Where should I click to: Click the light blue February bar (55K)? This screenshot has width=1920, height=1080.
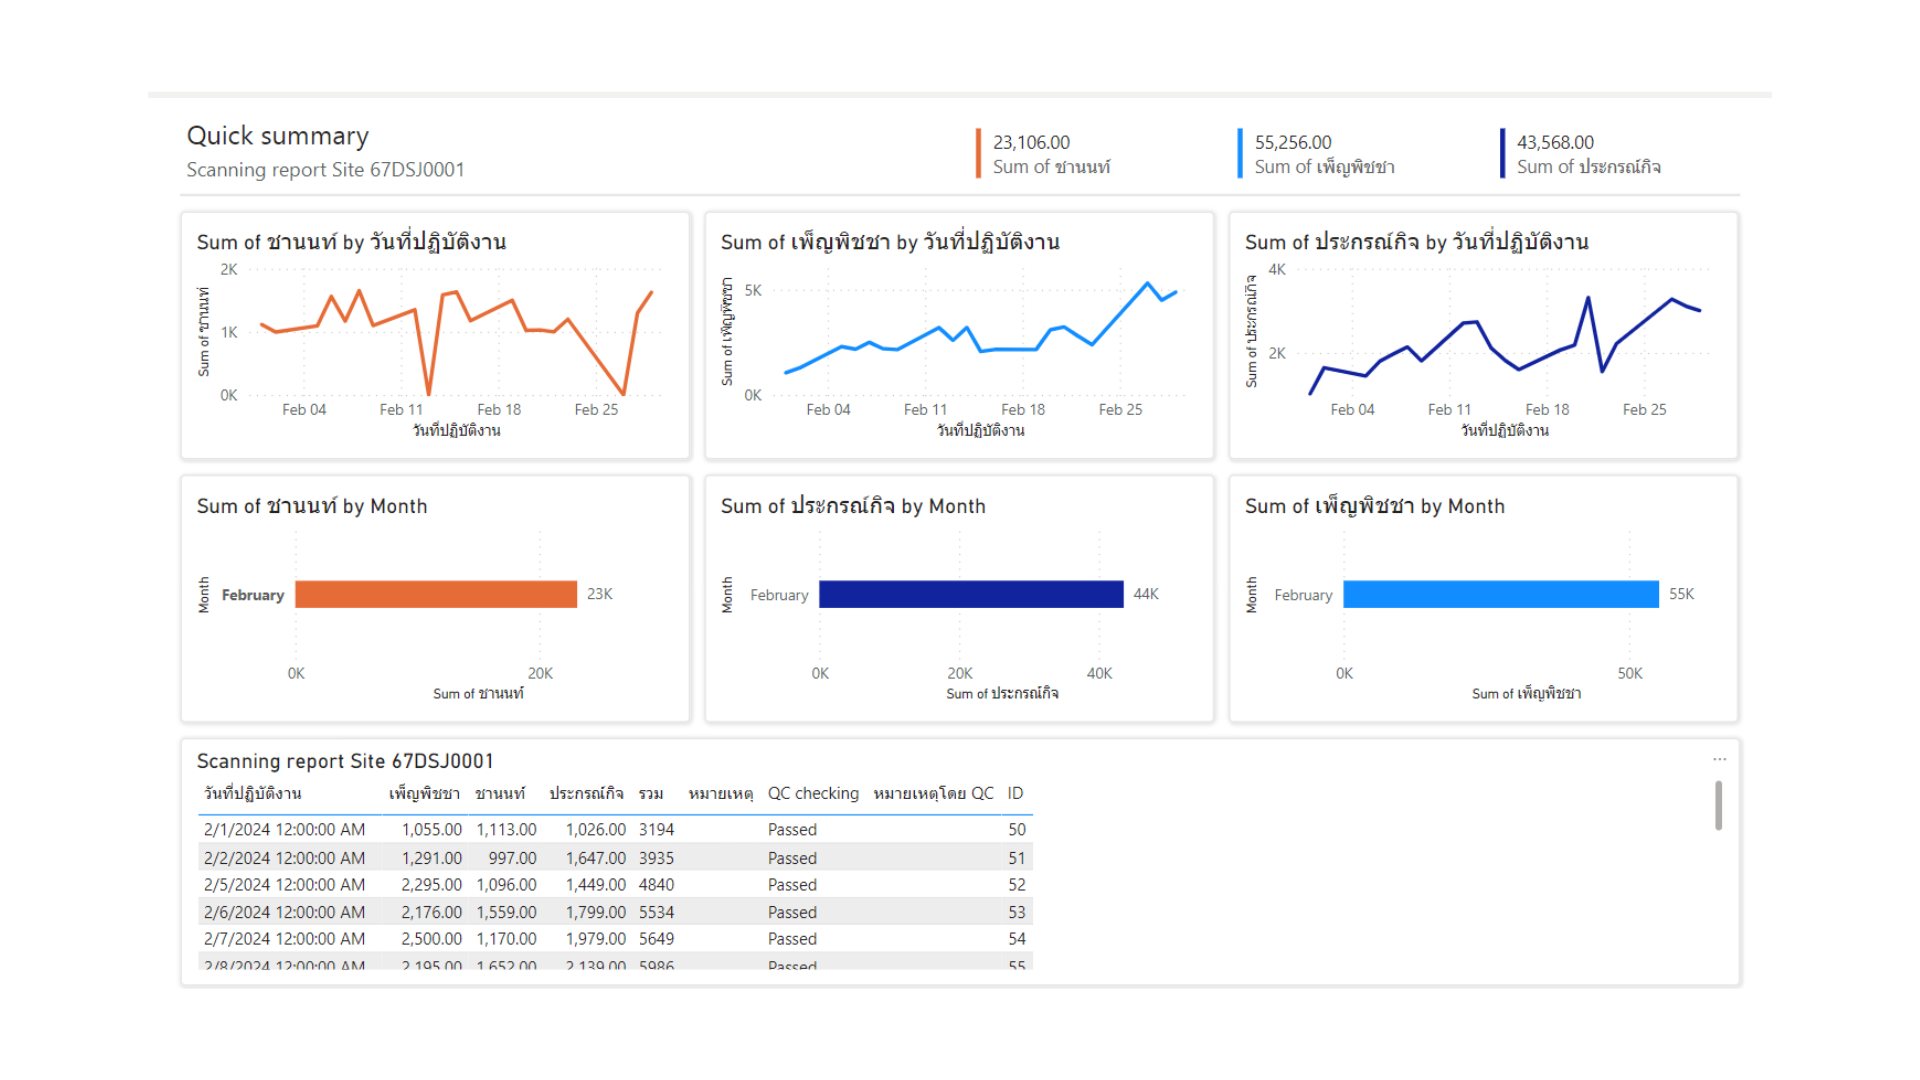point(1500,594)
